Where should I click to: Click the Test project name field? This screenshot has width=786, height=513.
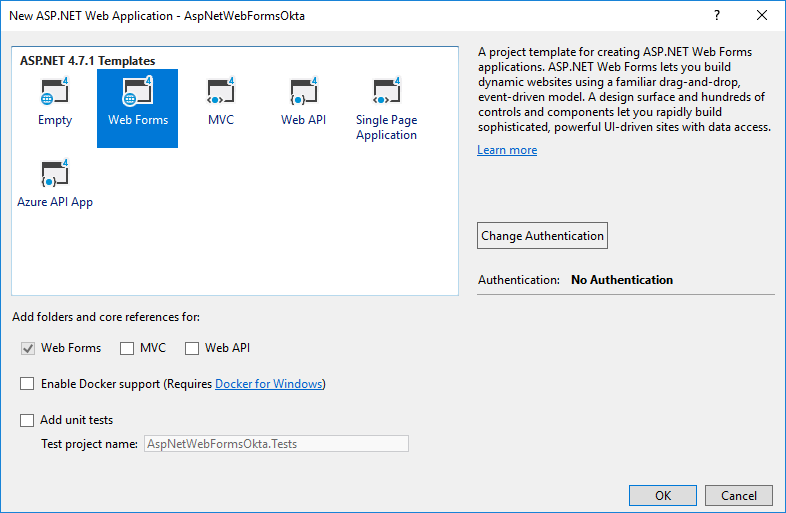tap(275, 444)
